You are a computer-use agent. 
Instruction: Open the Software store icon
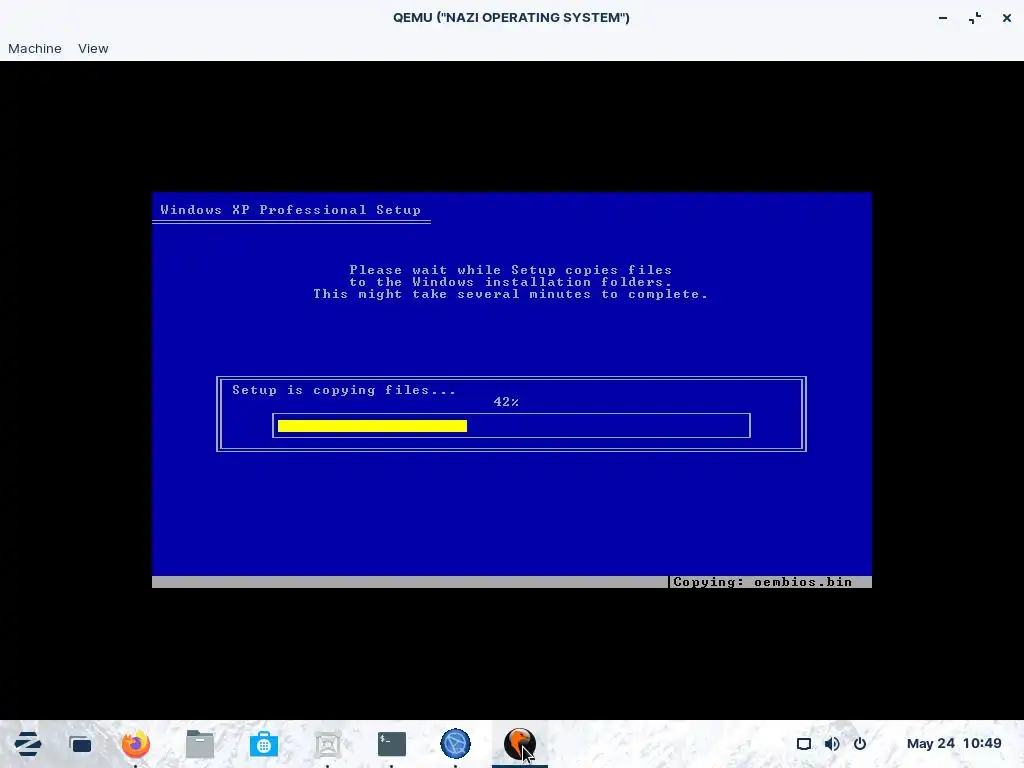(x=264, y=744)
